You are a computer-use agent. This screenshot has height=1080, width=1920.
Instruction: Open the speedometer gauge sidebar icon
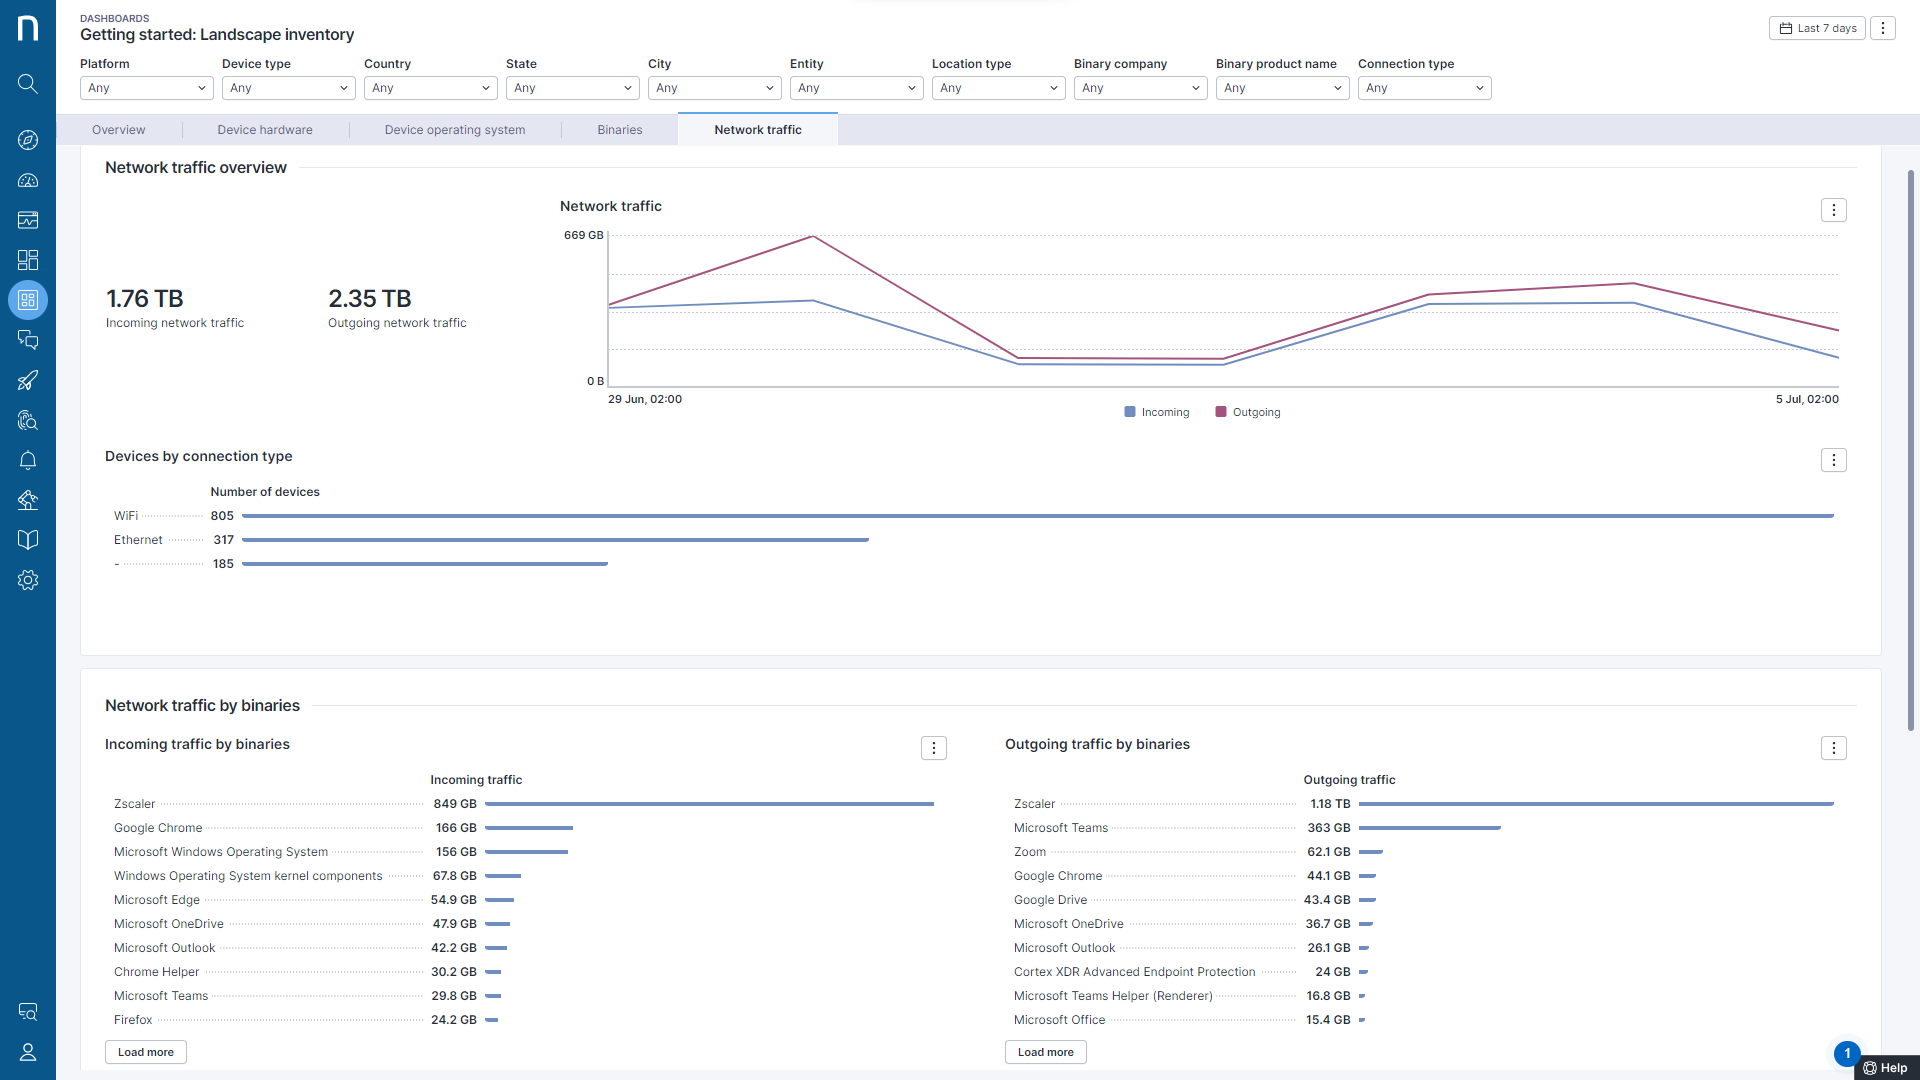(x=28, y=180)
